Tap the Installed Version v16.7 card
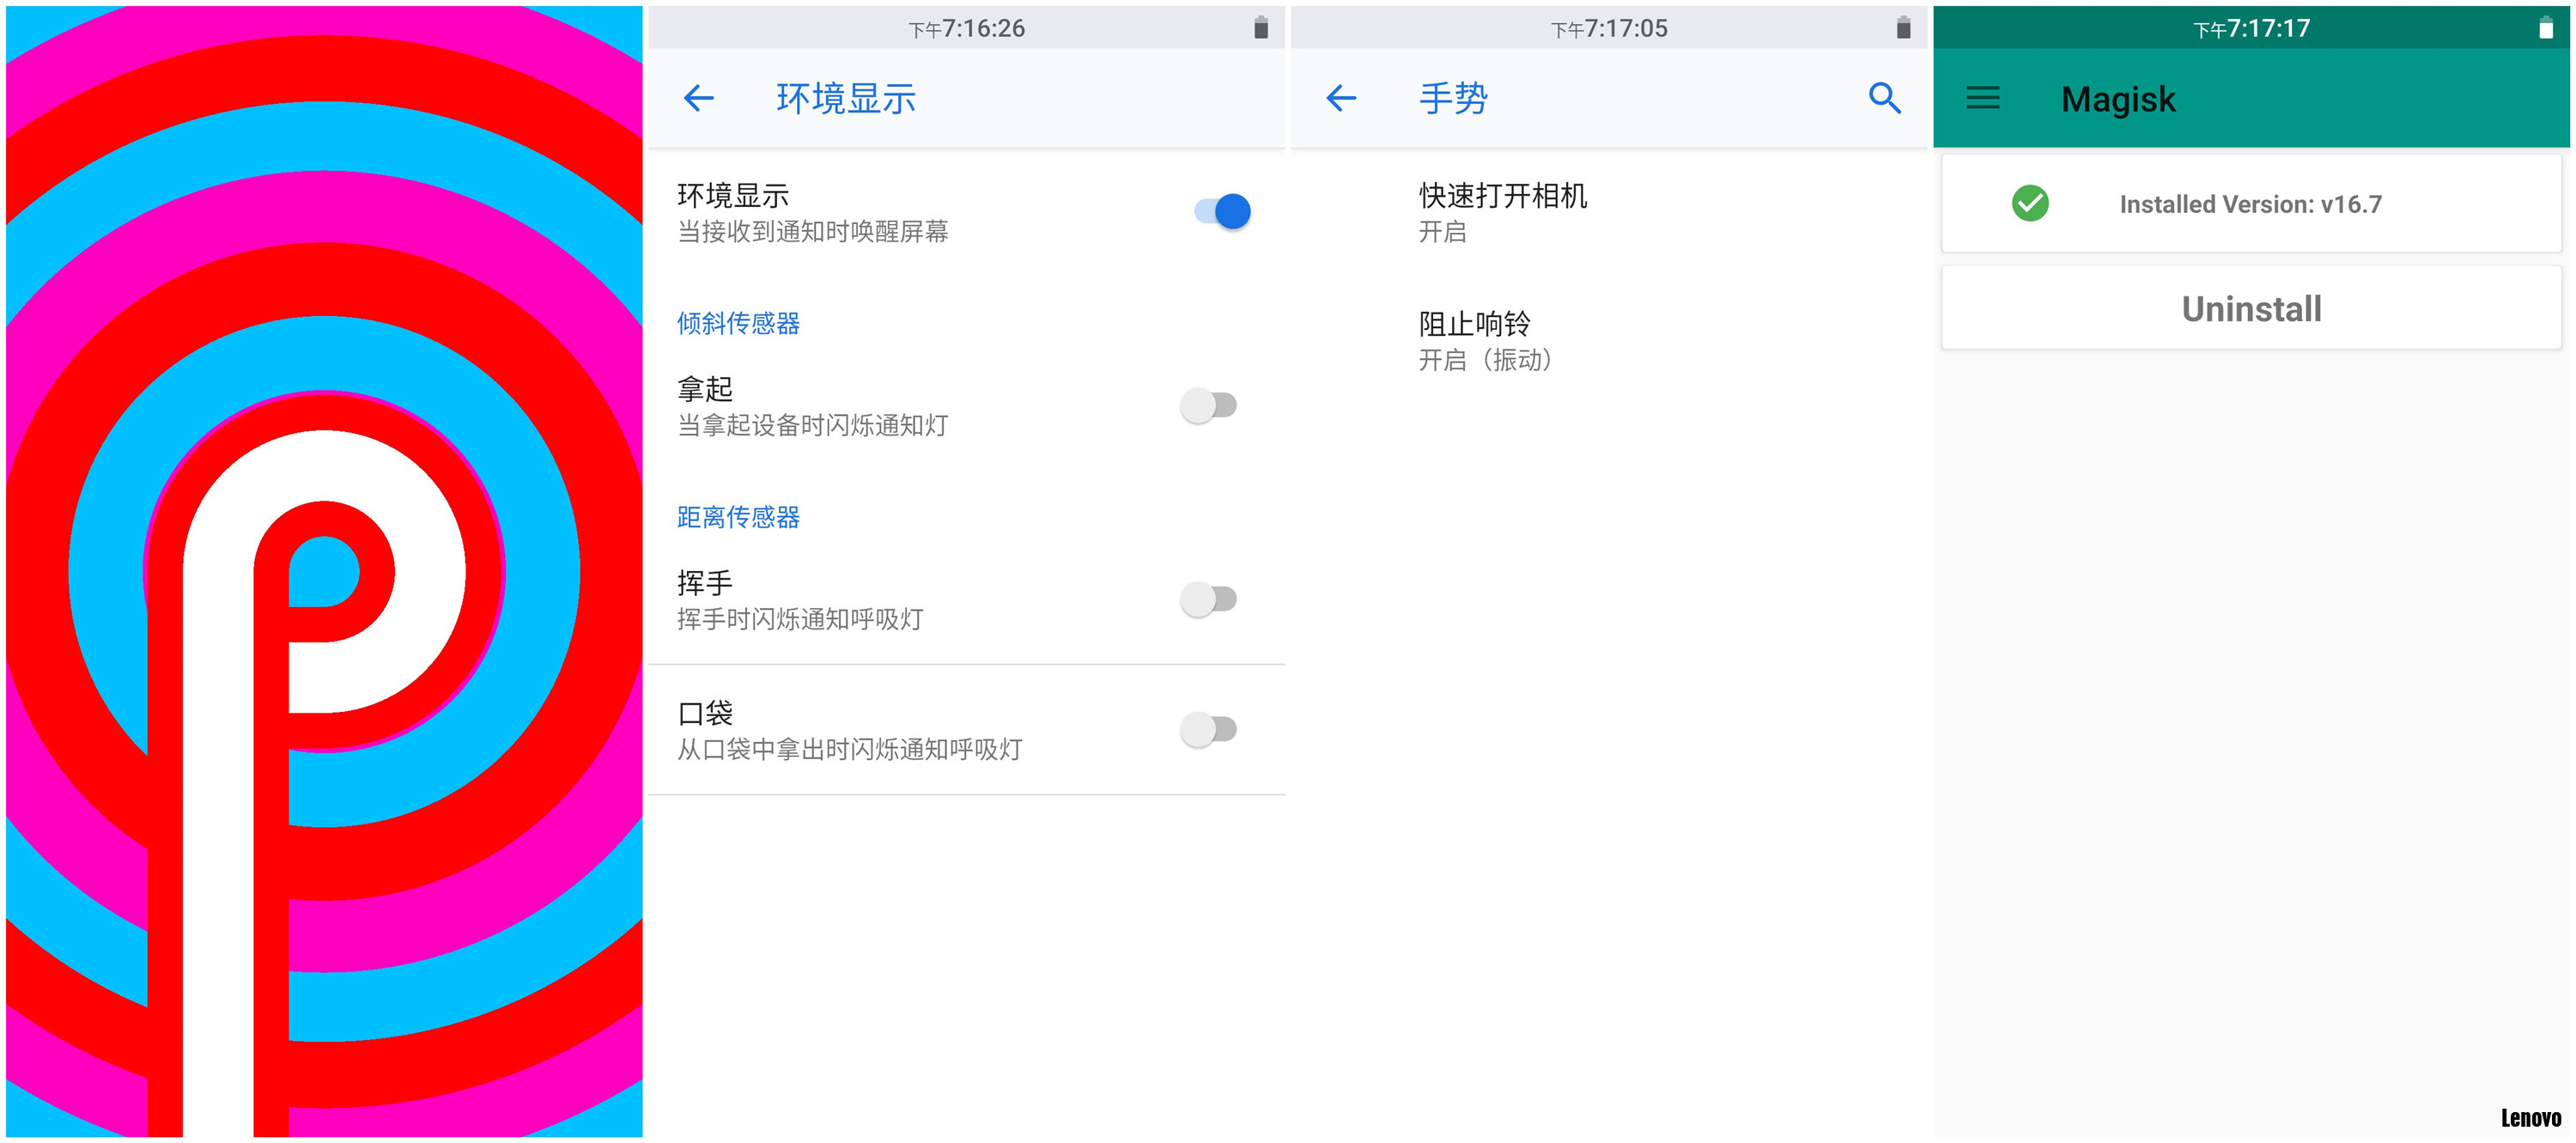Screen dimensions: 2576x1143 [2251, 203]
